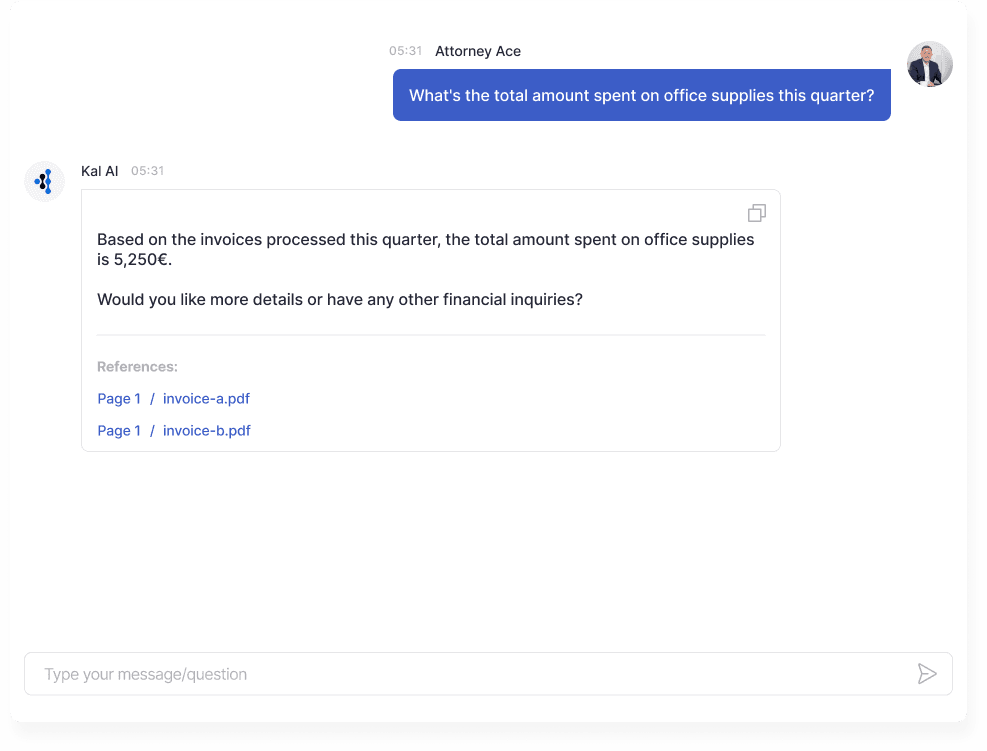Click the slash separator before invoice-a.pdf
The image size is (987, 751).
tap(152, 398)
